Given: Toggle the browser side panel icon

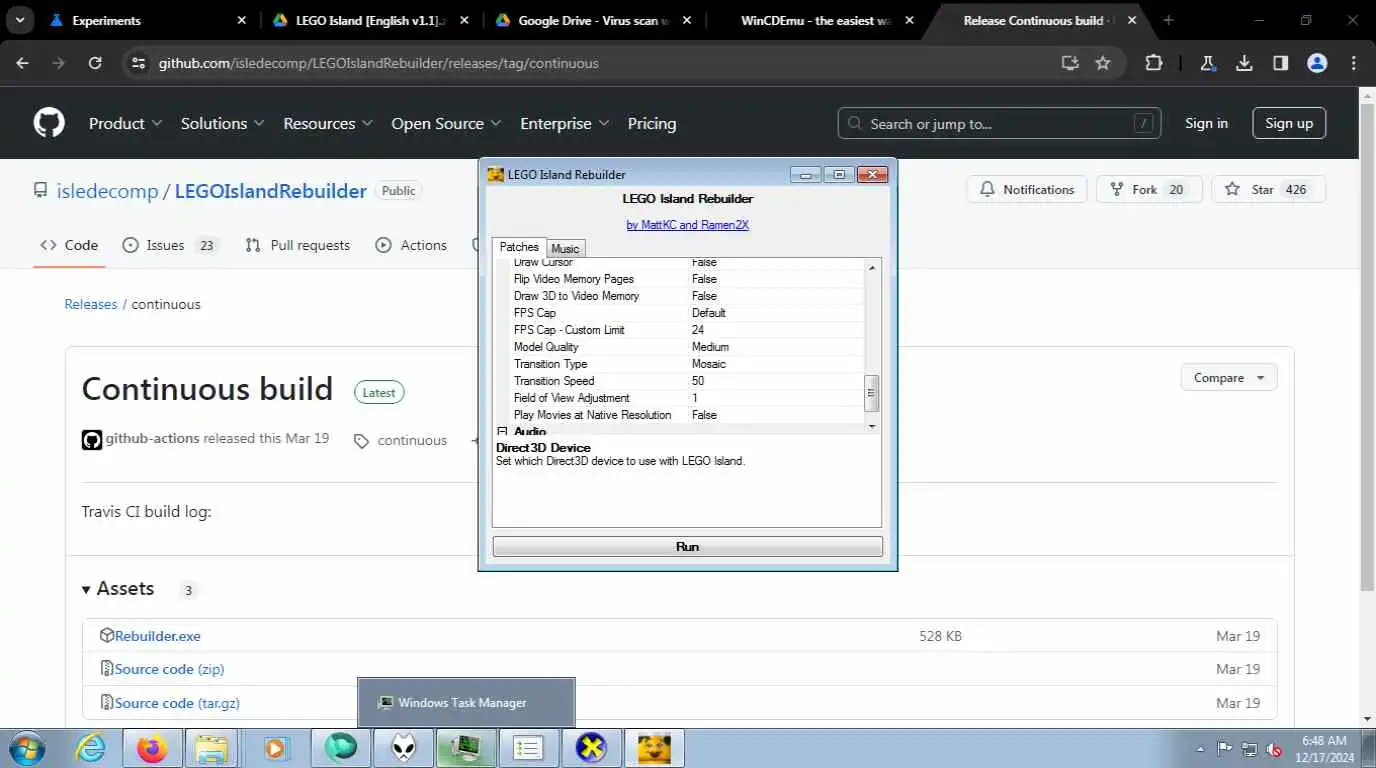Looking at the screenshot, I should (1280, 62).
